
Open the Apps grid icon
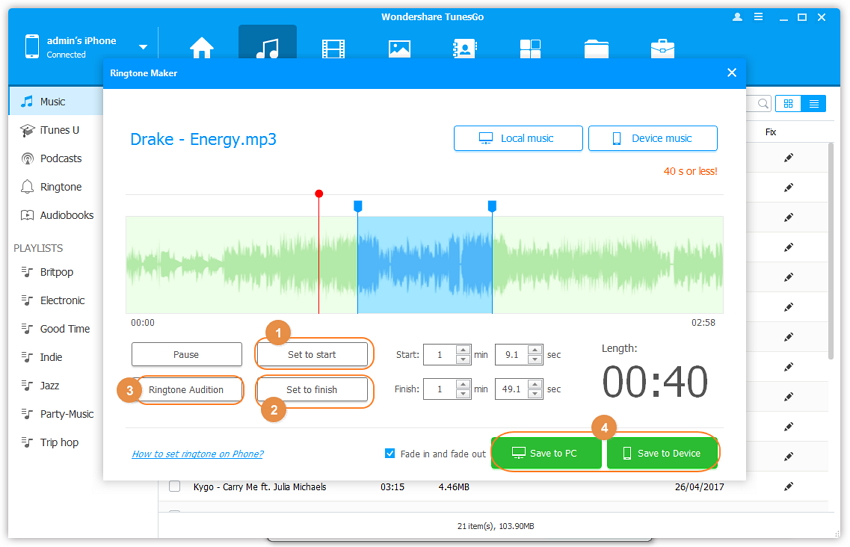coord(530,48)
